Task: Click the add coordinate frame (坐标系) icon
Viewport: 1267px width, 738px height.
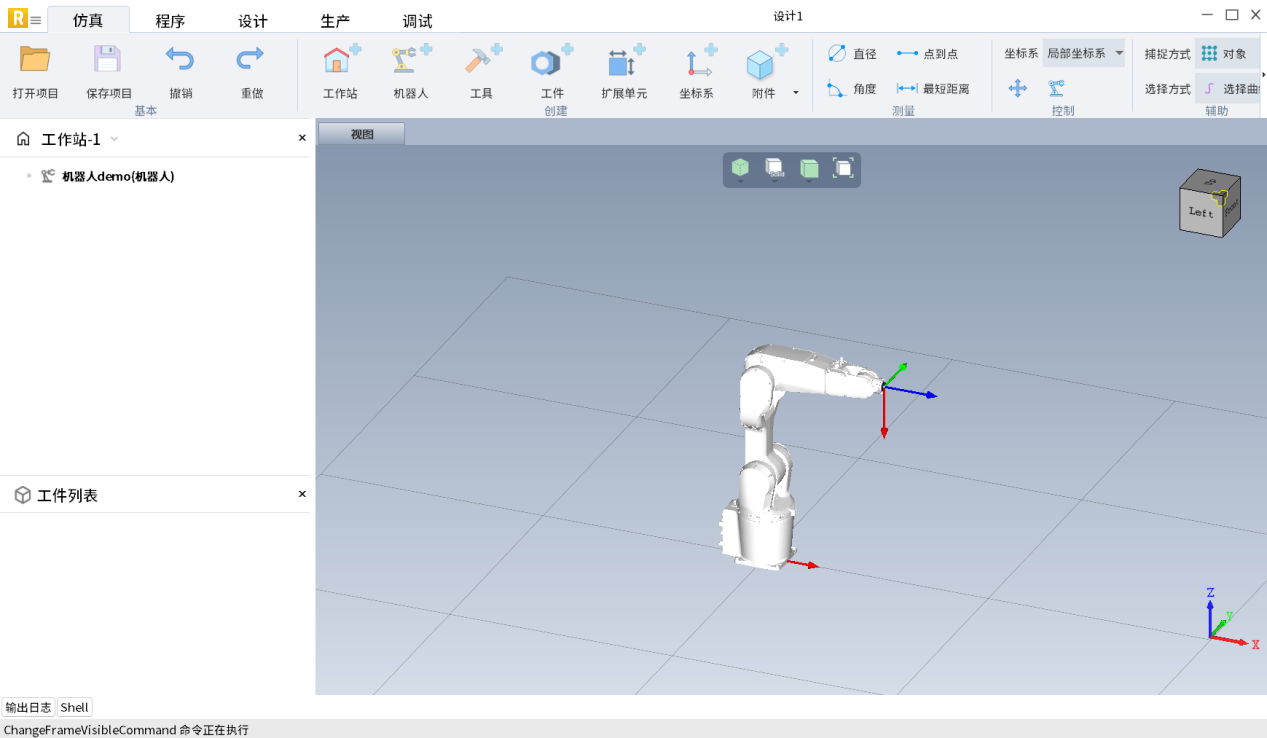Action: pyautogui.click(x=696, y=64)
